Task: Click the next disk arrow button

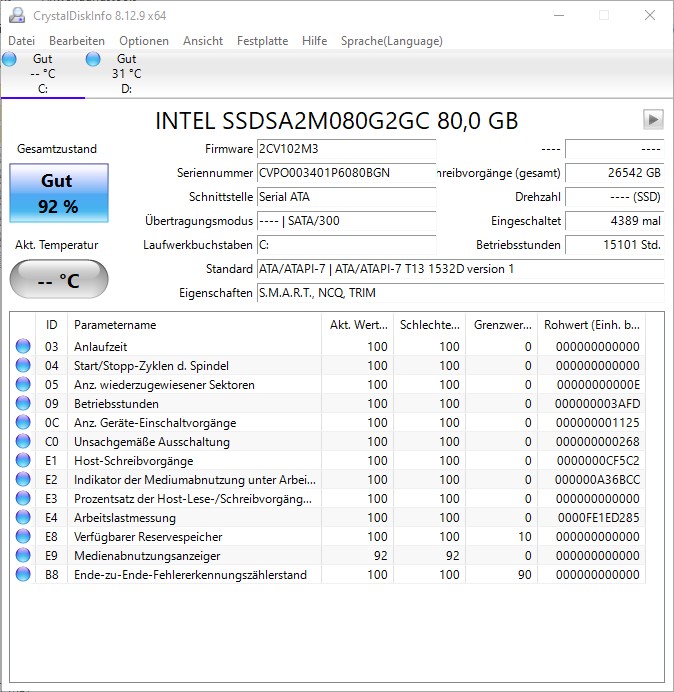Action: [x=653, y=120]
